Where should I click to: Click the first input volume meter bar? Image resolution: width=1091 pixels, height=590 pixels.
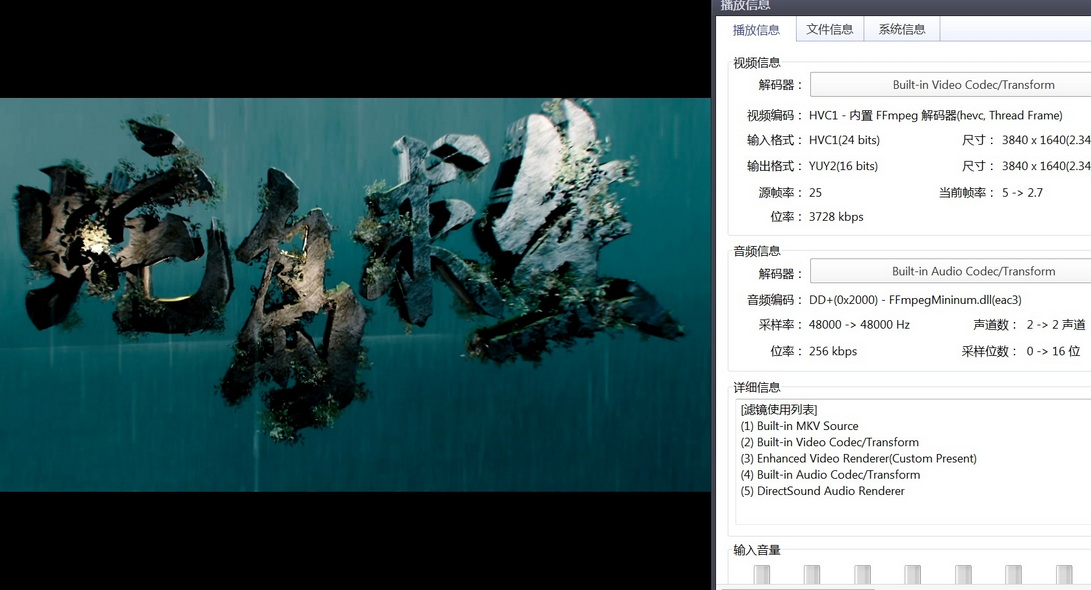(x=762, y=575)
